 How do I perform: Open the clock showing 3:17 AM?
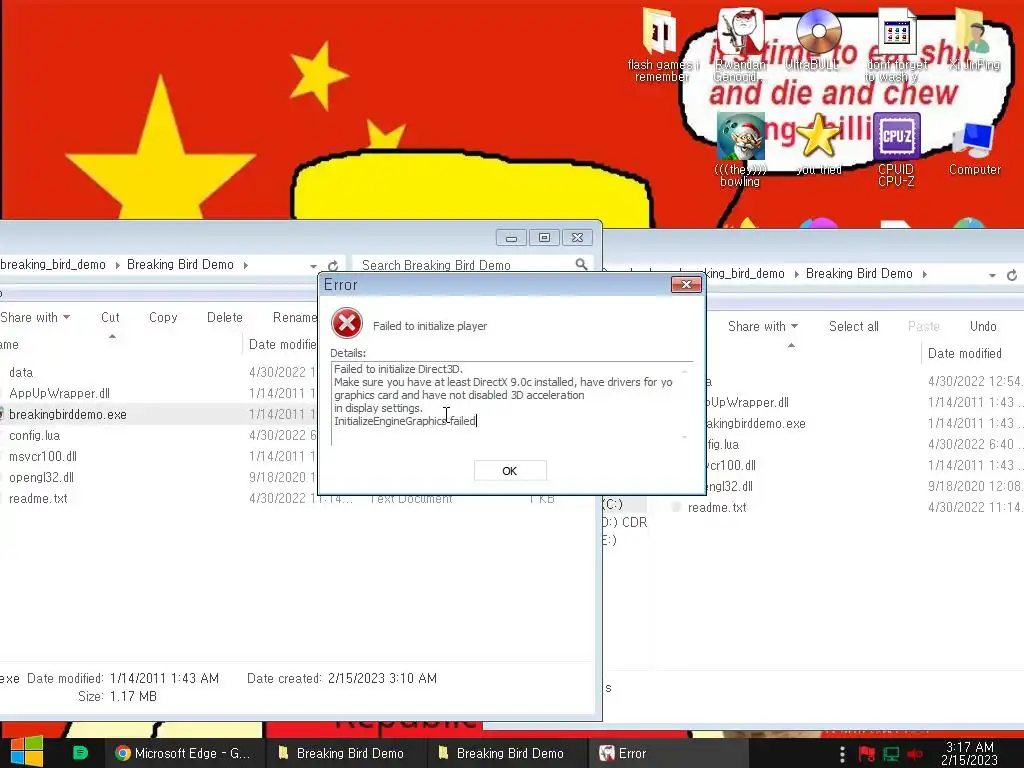pos(969,753)
